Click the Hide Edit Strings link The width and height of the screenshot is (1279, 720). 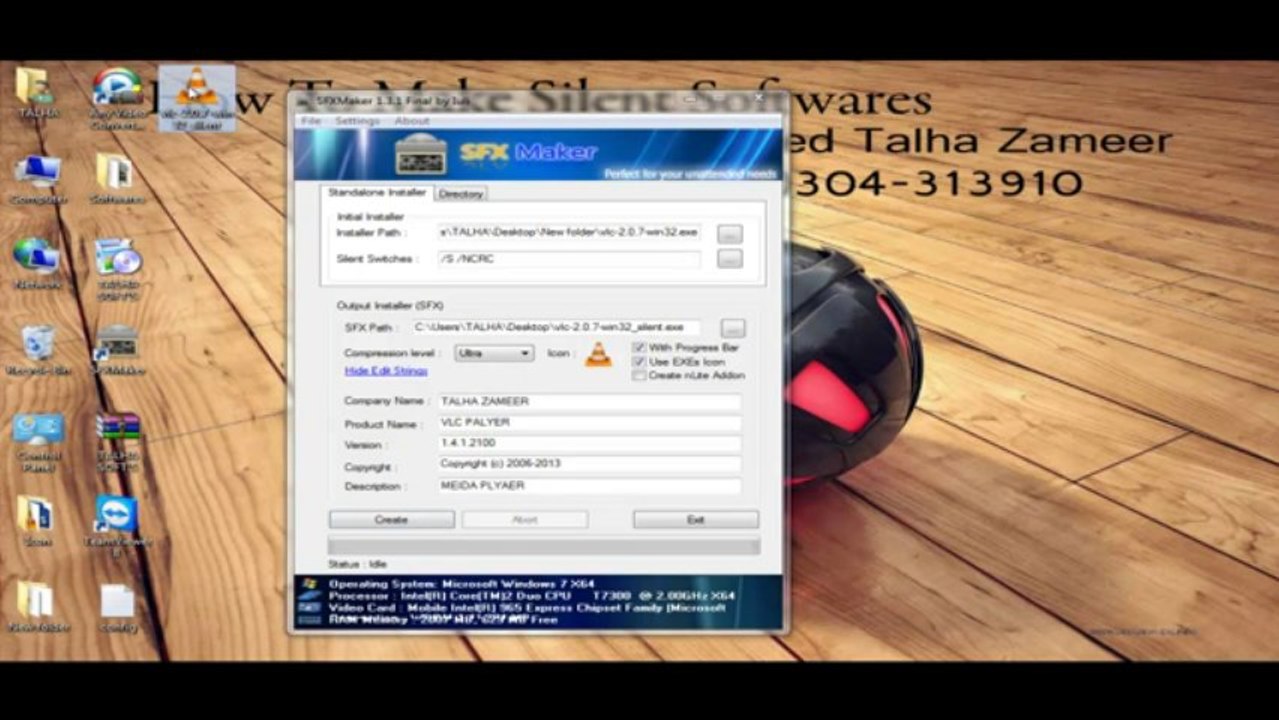click(386, 371)
